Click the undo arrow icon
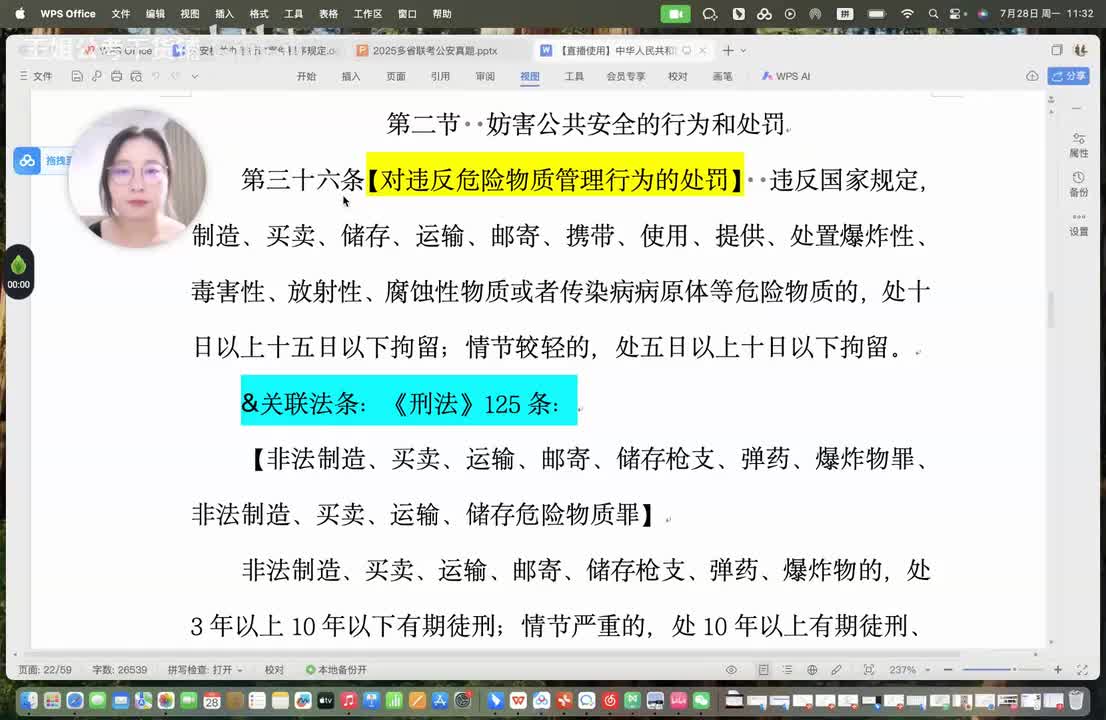 [x=156, y=76]
